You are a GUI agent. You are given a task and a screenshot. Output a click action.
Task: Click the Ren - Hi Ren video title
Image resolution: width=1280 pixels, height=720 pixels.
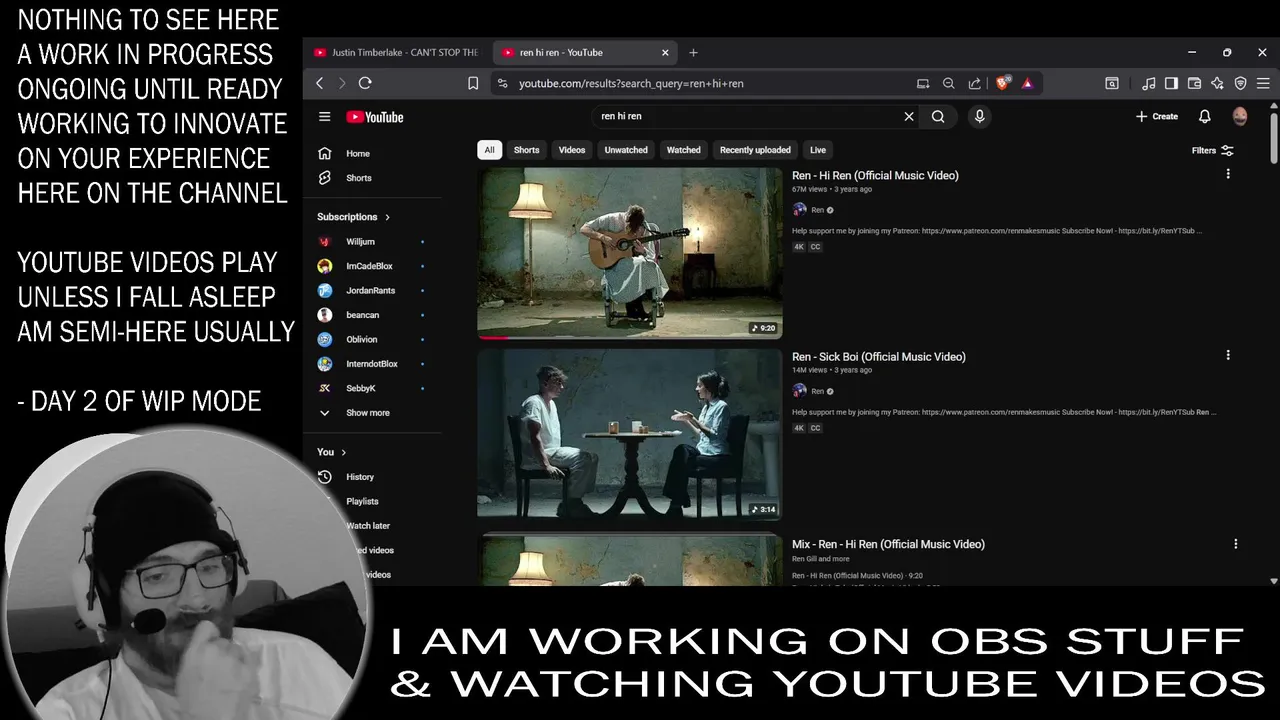click(875, 176)
